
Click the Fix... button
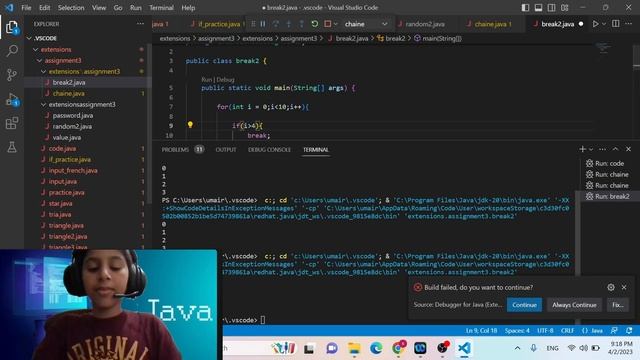coord(618,305)
